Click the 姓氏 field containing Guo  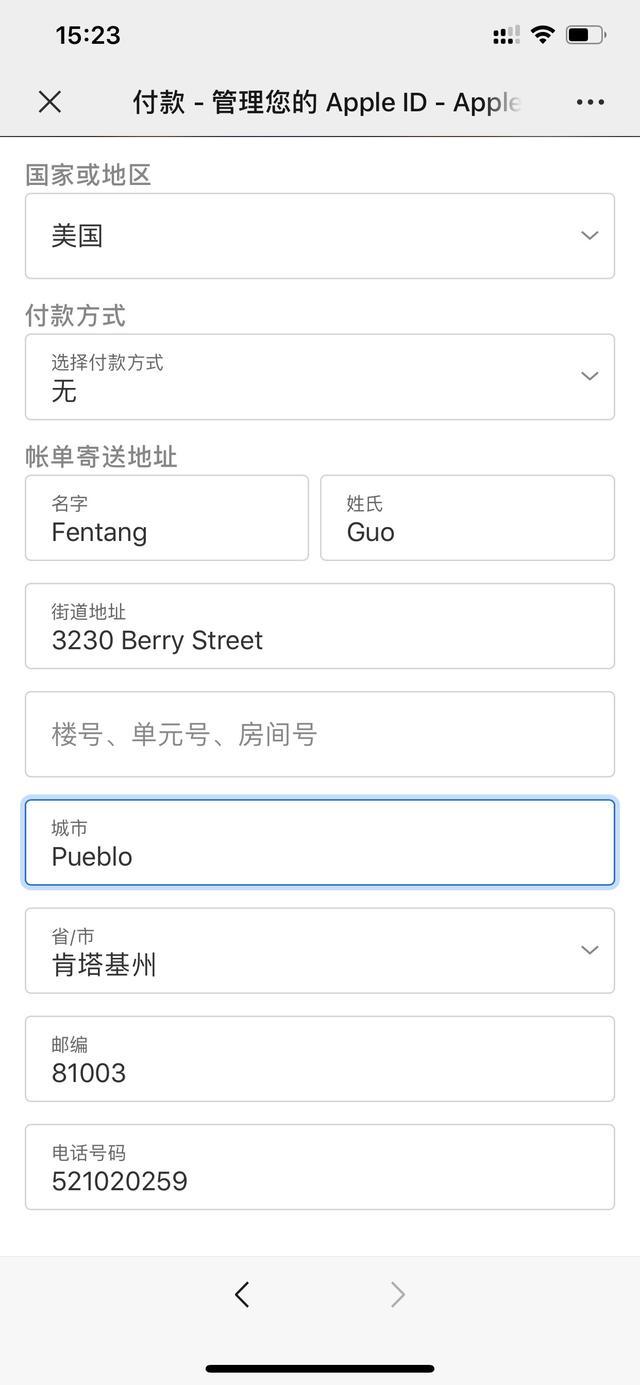[x=467, y=518]
